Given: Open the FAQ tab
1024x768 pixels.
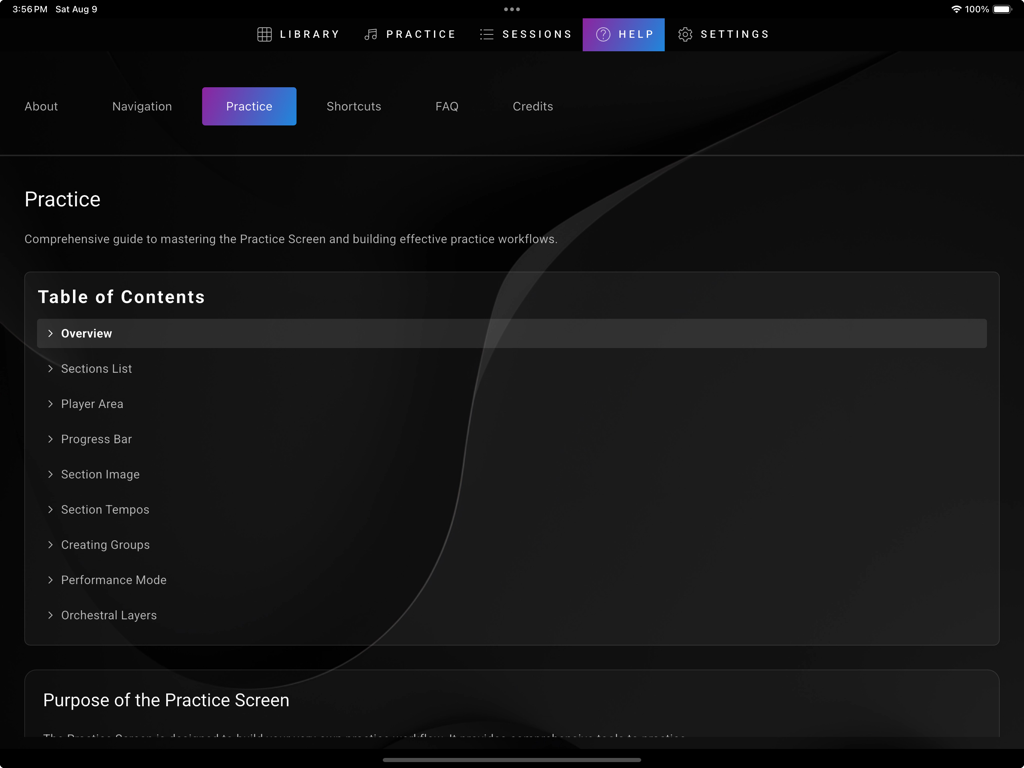Looking at the screenshot, I should point(446,106).
